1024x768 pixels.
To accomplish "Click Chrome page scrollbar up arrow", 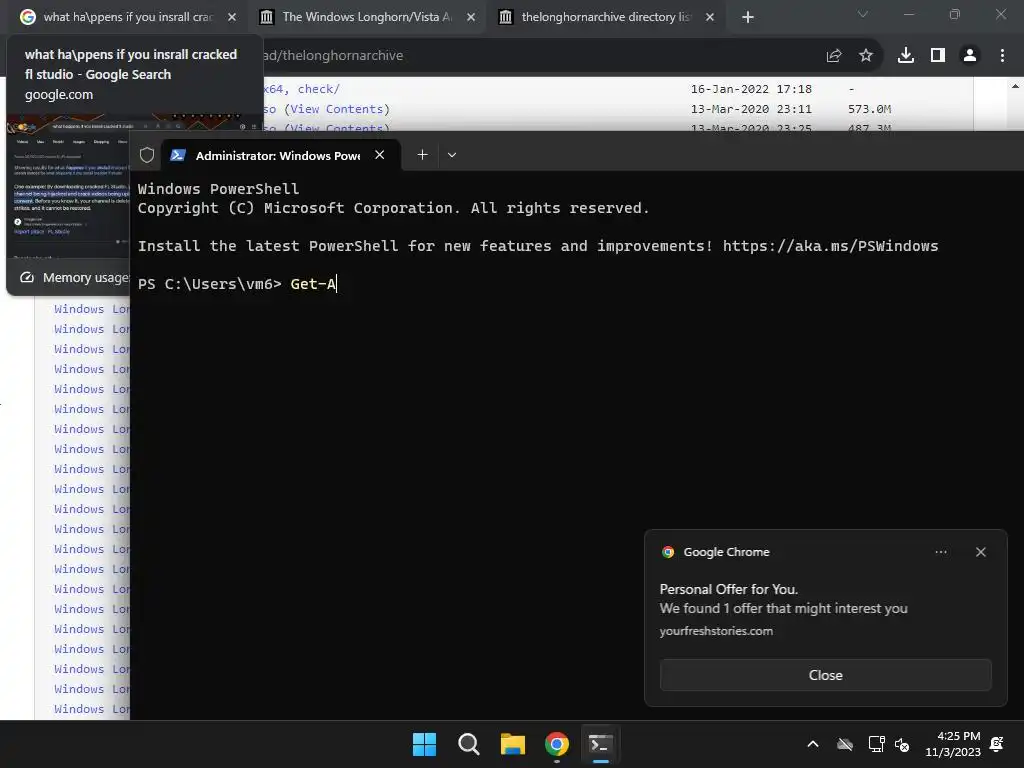I will point(1016,86).
